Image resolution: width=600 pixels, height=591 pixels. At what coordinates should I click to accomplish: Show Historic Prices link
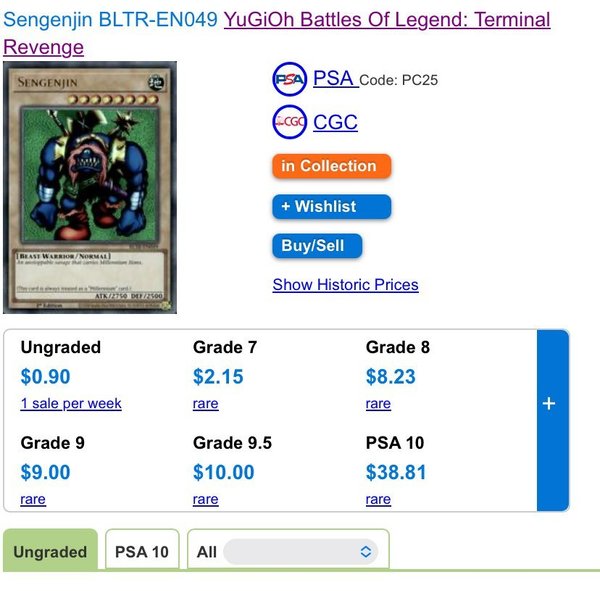[x=345, y=285]
